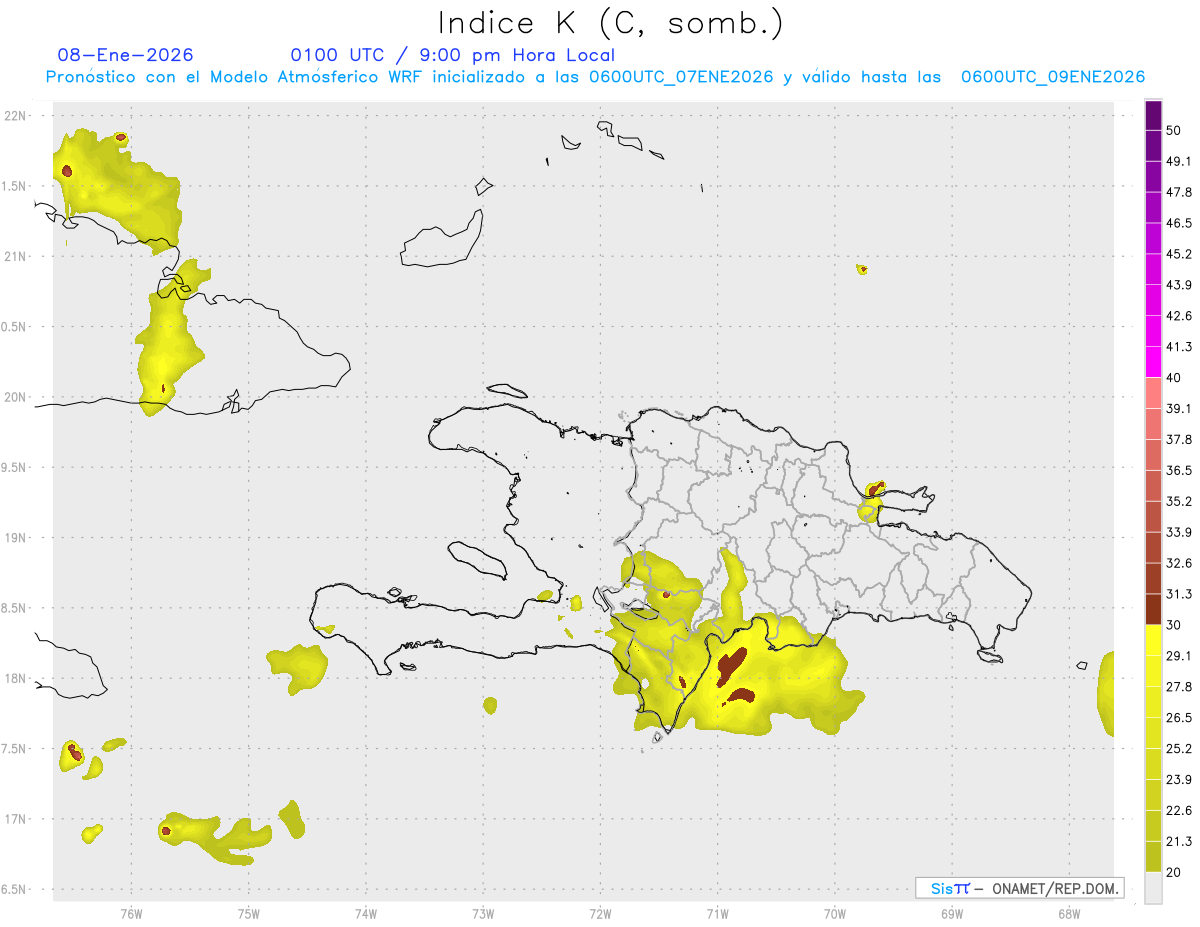Click colorbar value "41.3"
This screenshot has height=927, width=1200.
point(1179,347)
